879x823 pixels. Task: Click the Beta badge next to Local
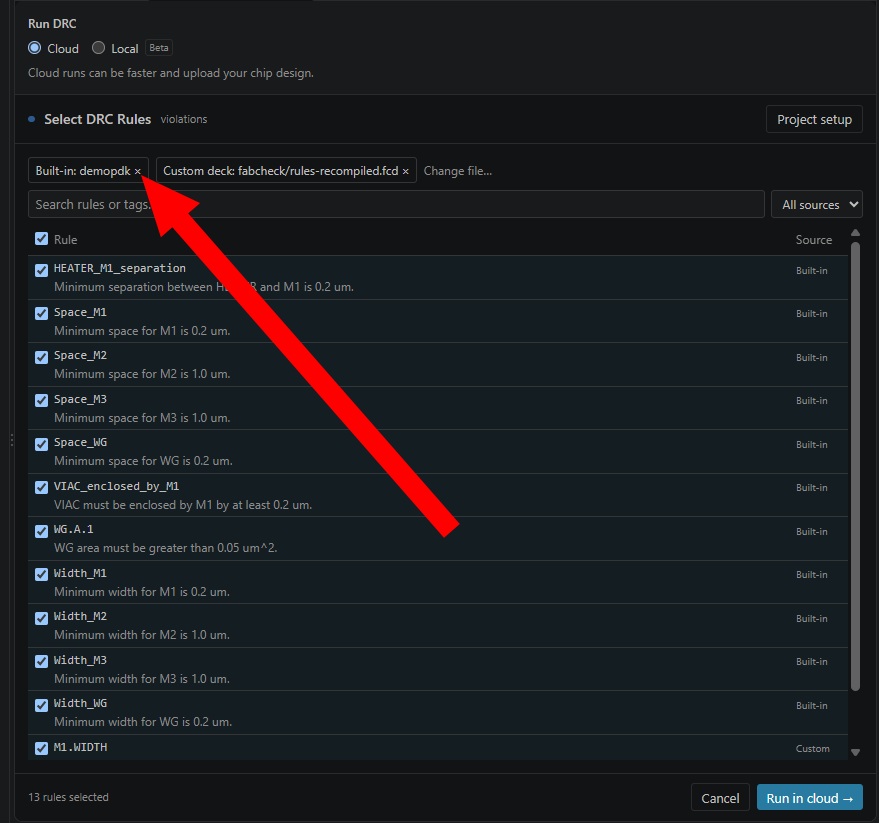(x=159, y=48)
